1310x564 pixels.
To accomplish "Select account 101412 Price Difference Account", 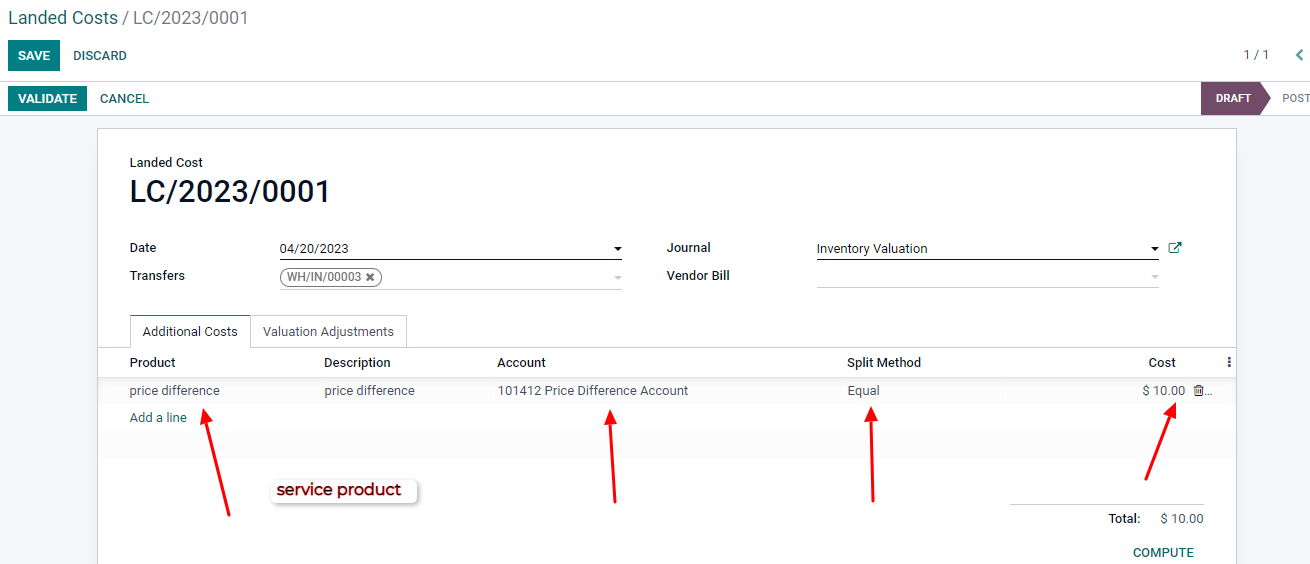I will [x=593, y=391].
